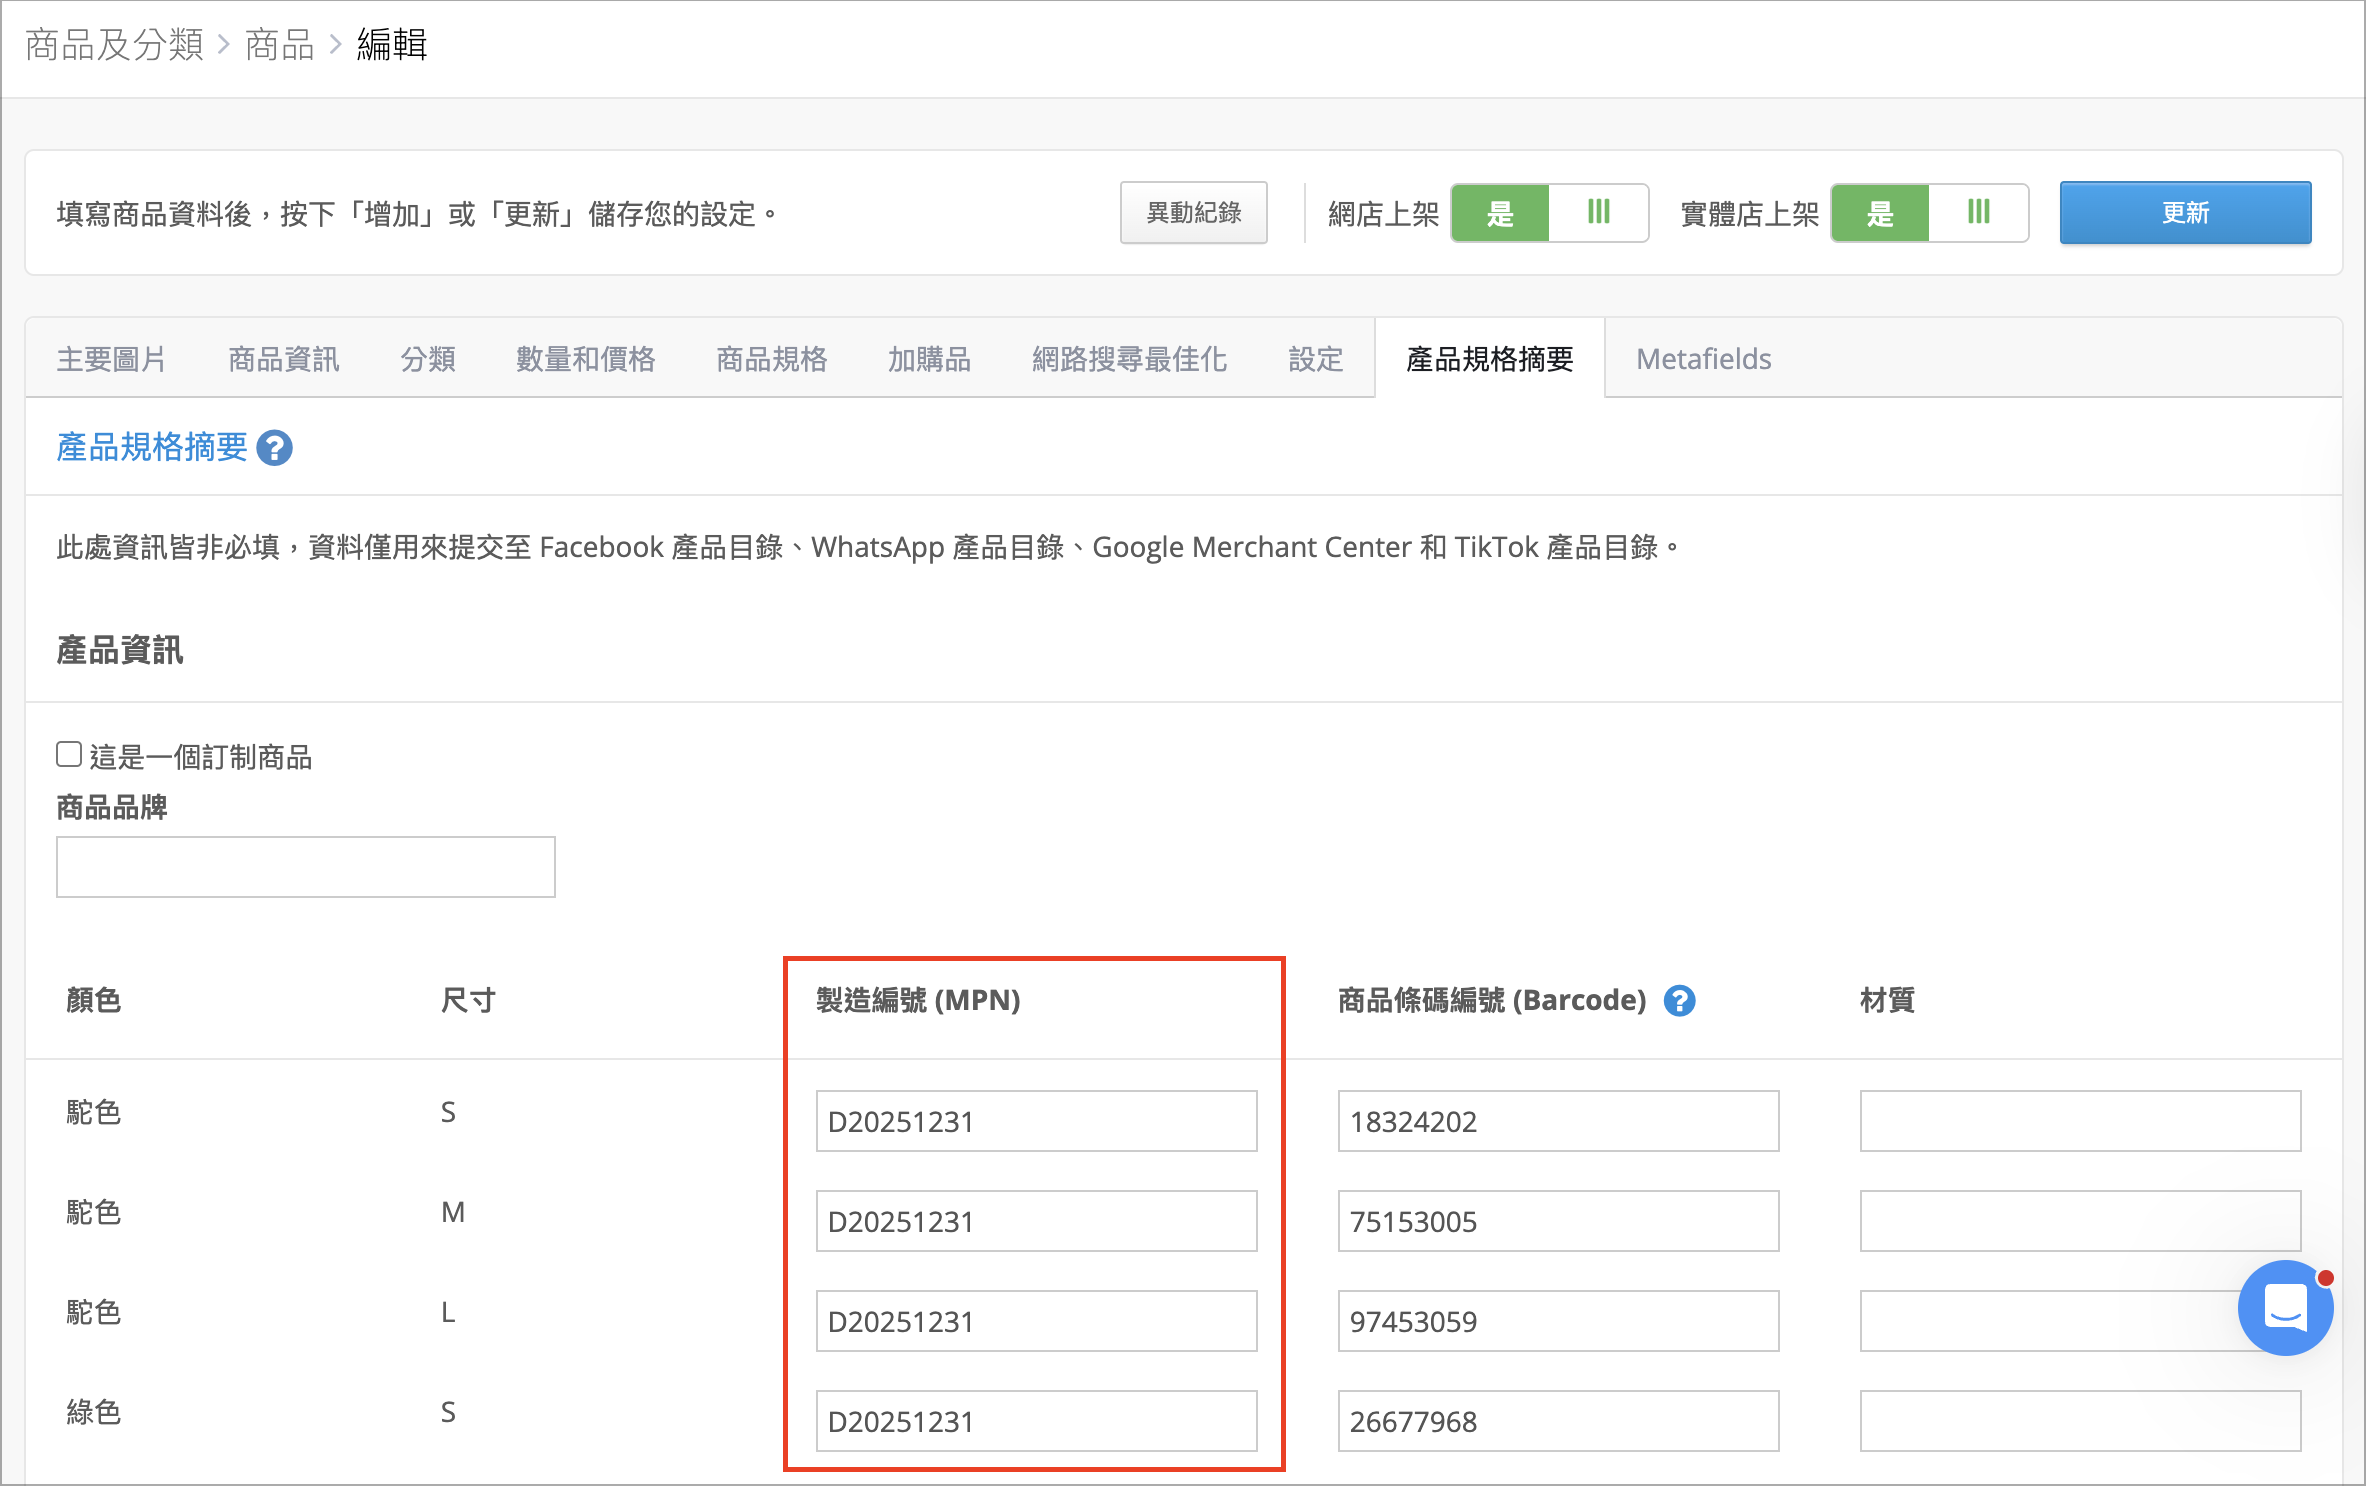Click 商品及分類 breadcrumb link
The height and width of the screenshot is (1486, 2366).
tap(114, 44)
